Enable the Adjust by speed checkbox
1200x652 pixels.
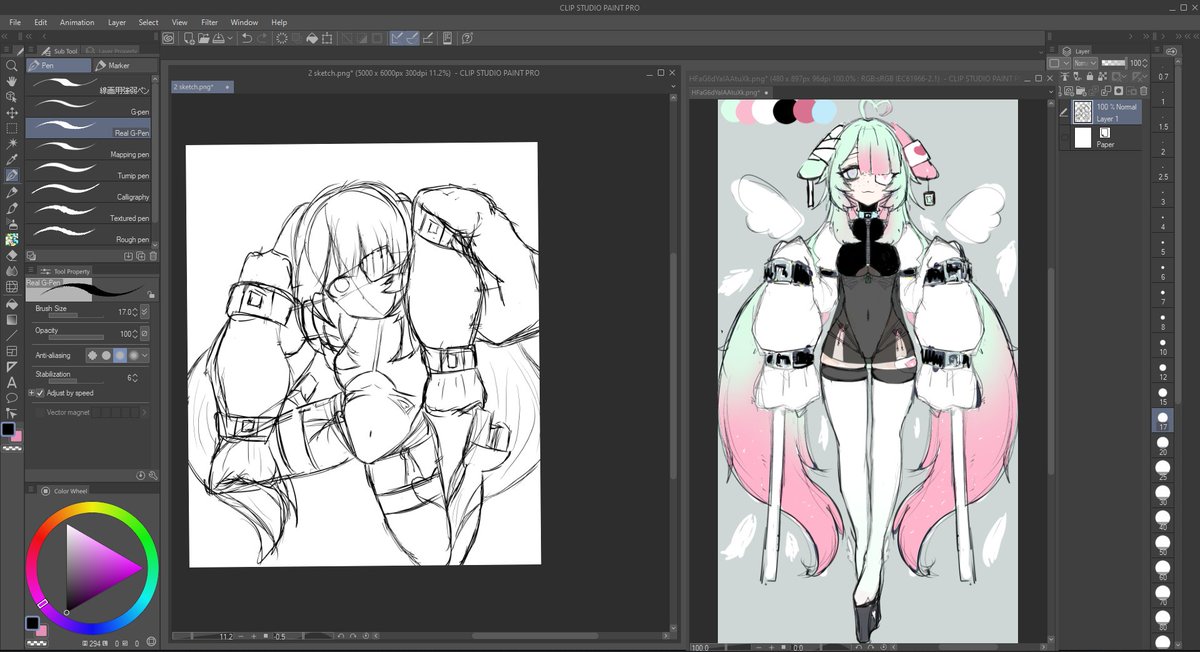[40, 393]
